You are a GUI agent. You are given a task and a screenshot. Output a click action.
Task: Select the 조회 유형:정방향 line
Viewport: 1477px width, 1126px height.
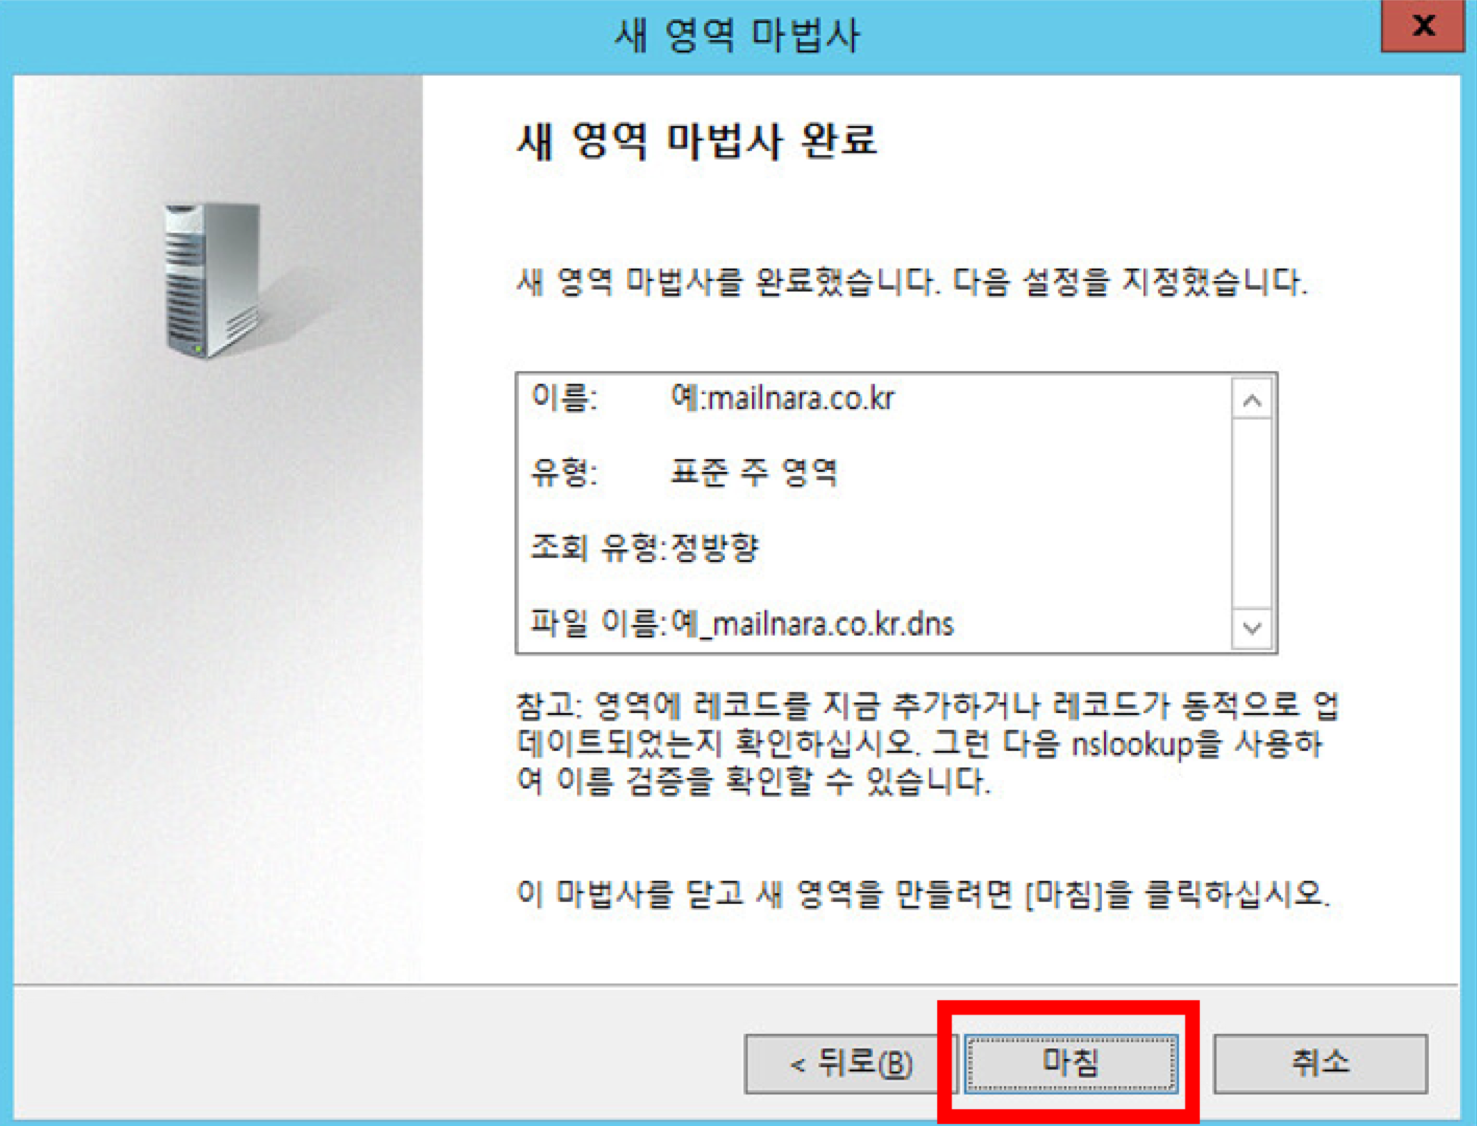coord(645,547)
